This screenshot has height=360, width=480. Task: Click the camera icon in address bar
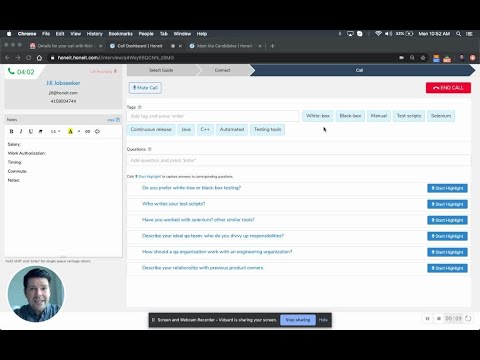click(402, 58)
